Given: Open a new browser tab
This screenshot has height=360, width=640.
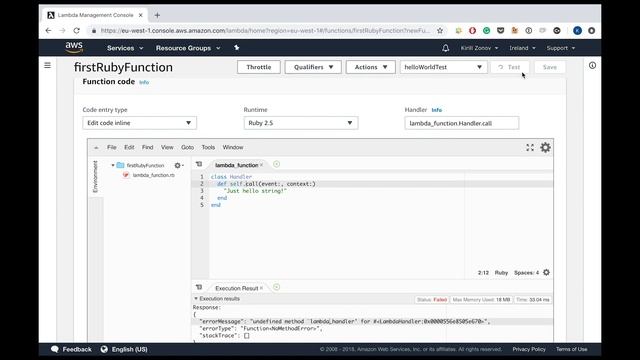Looking at the screenshot, I should [x=157, y=16].
